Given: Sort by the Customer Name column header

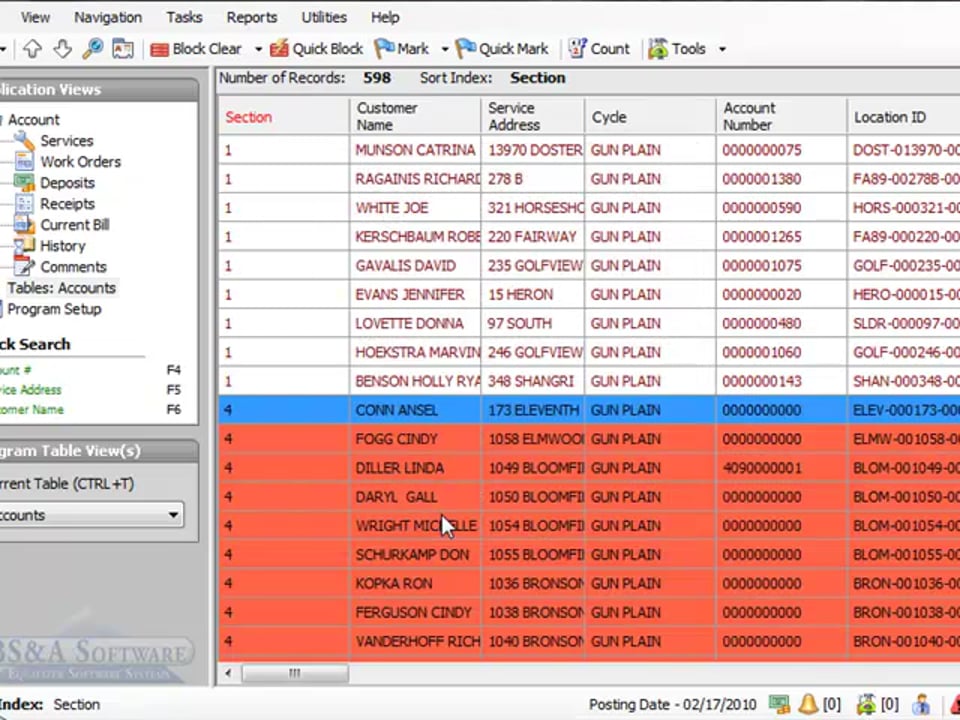Looking at the screenshot, I should click(415, 117).
